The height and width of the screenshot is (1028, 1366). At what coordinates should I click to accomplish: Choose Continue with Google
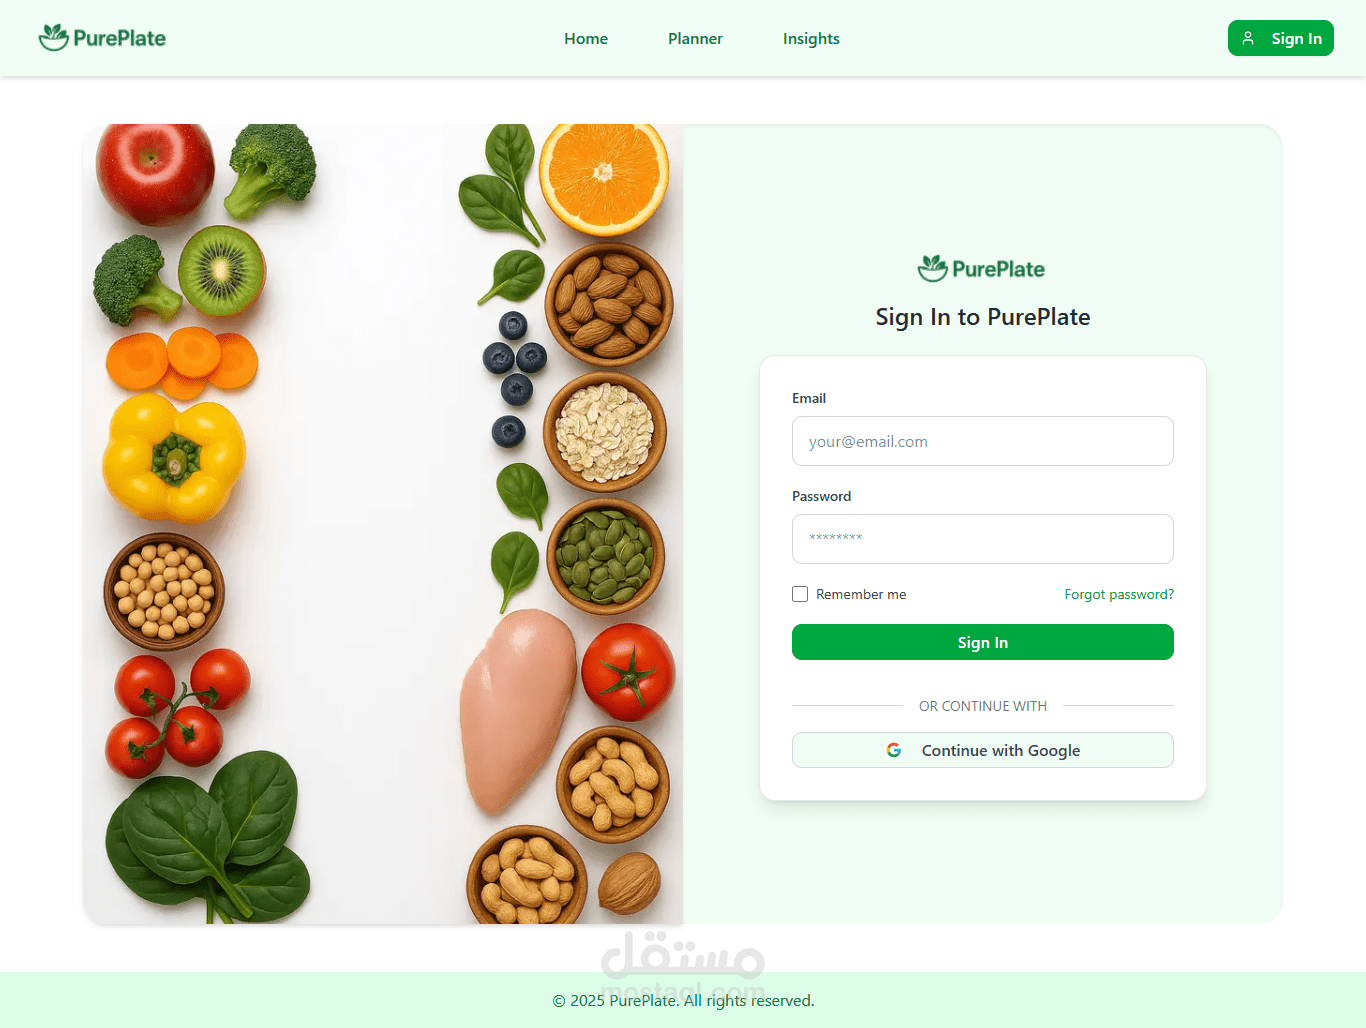coord(983,750)
